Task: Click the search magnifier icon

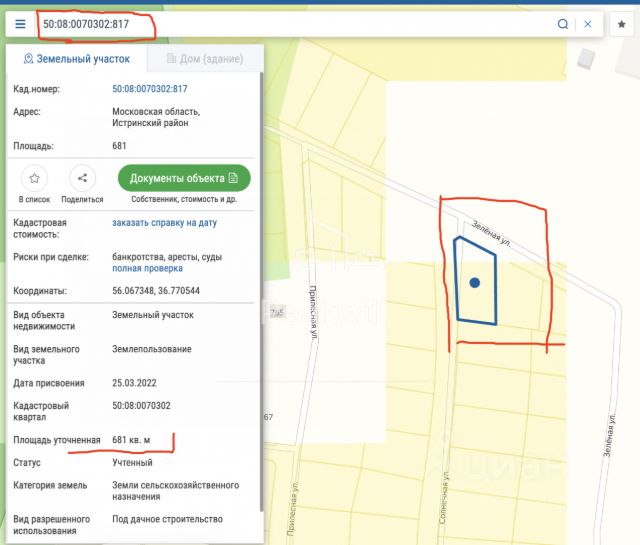Action: (563, 24)
